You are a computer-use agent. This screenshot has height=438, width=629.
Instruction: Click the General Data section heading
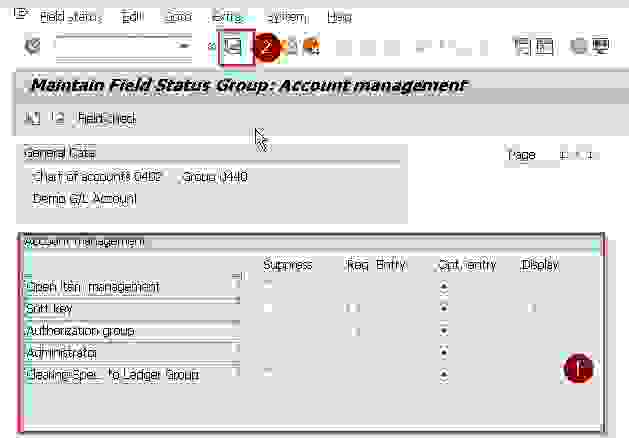(x=60, y=153)
